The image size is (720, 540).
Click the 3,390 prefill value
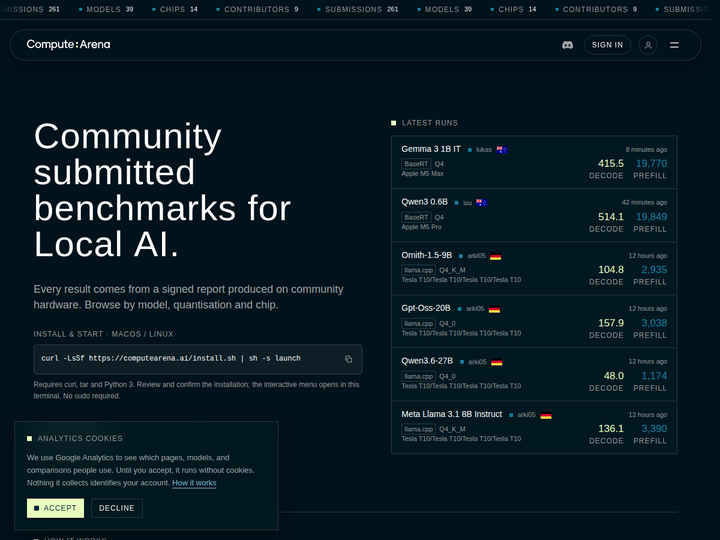[x=654, y=428]
